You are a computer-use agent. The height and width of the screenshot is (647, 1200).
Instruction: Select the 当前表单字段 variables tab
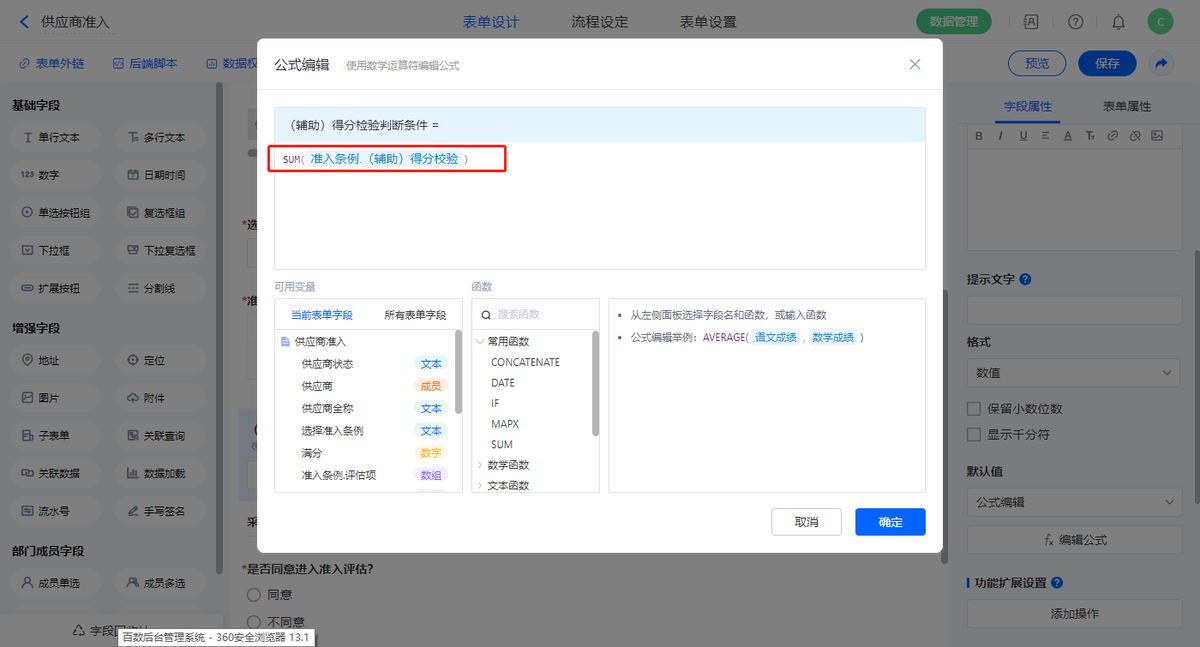(321, 315)
